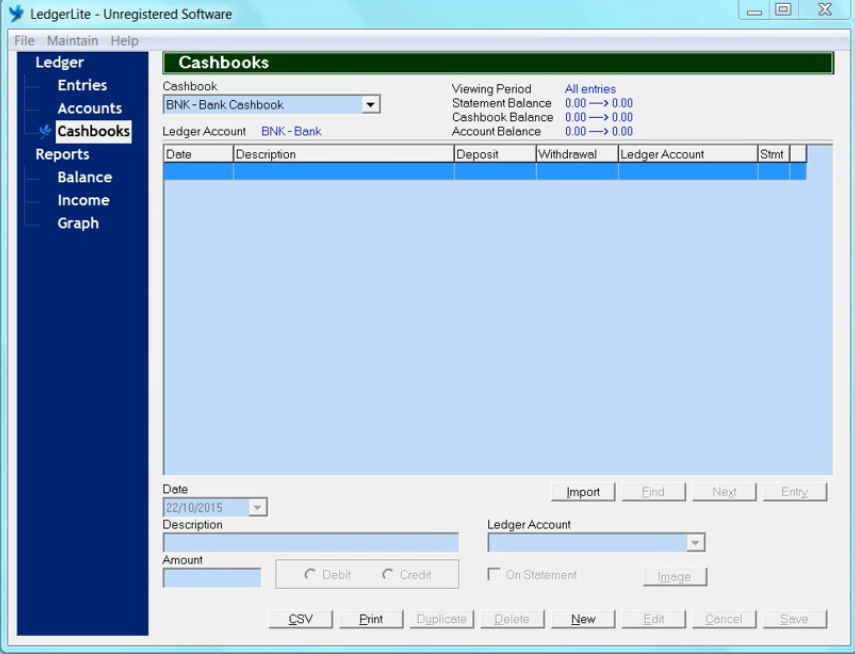Viewport: 855px width, 654px height.
Task: Open the Help menu
Action: (x=125, y=41)
